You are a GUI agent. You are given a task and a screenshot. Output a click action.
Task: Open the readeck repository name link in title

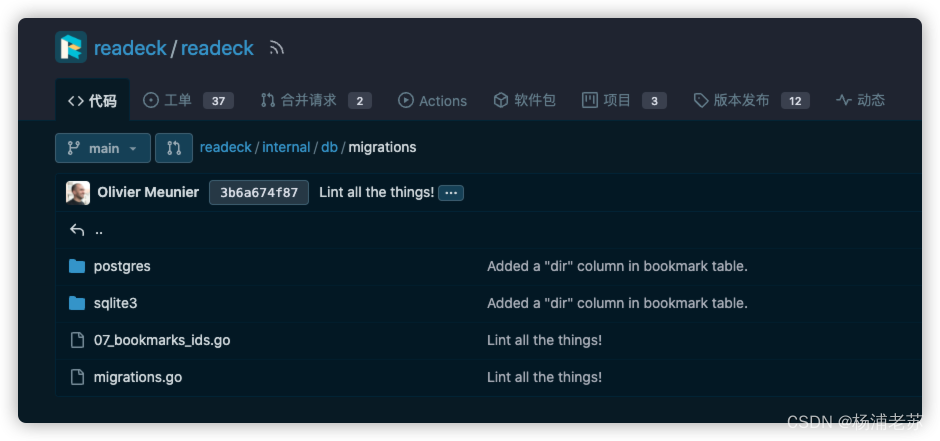tap(217, 48)
